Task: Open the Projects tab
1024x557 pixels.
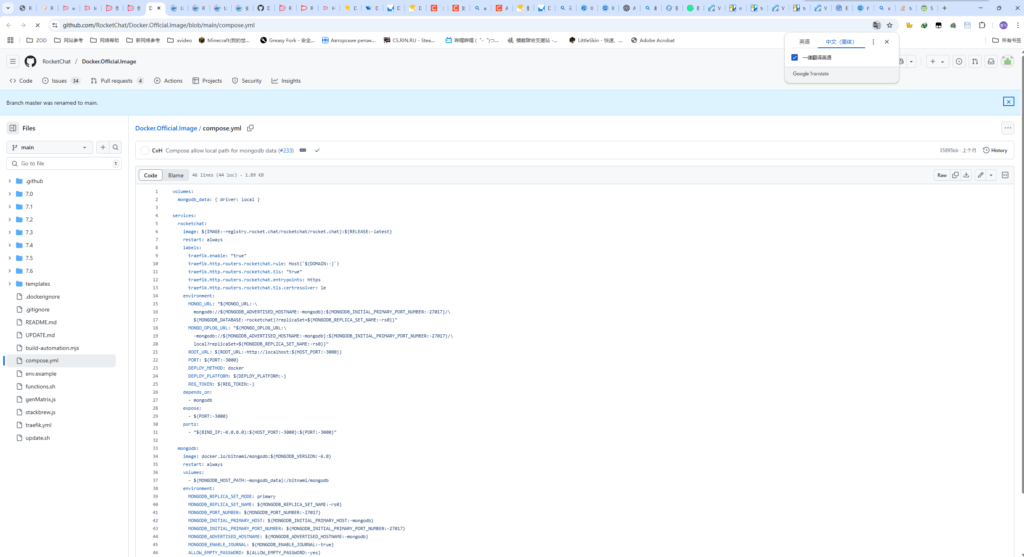Action: (207, 81)
